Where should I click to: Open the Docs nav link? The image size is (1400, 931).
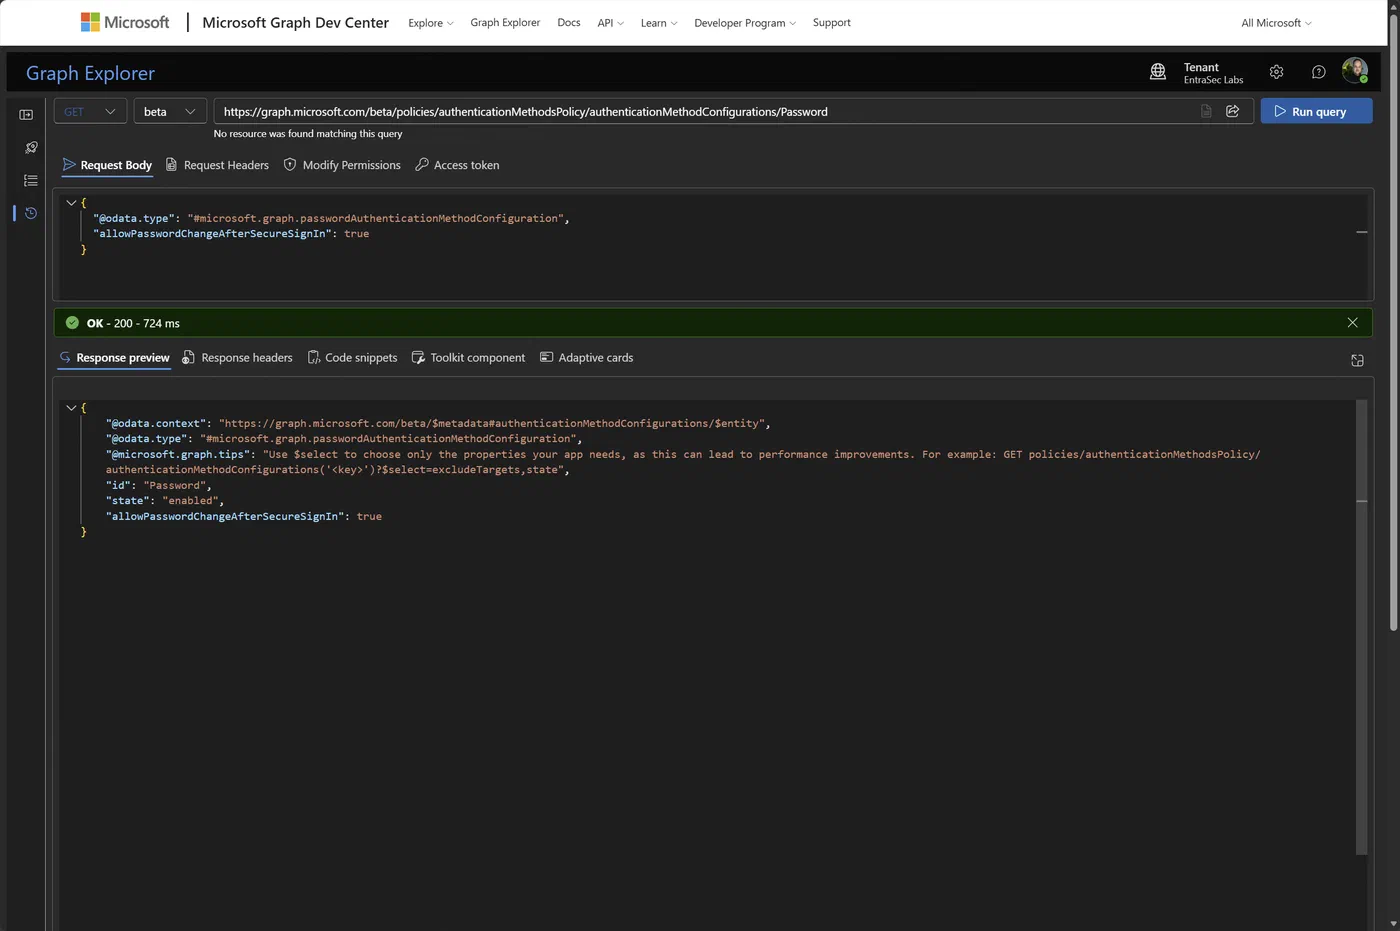(569, 23)
